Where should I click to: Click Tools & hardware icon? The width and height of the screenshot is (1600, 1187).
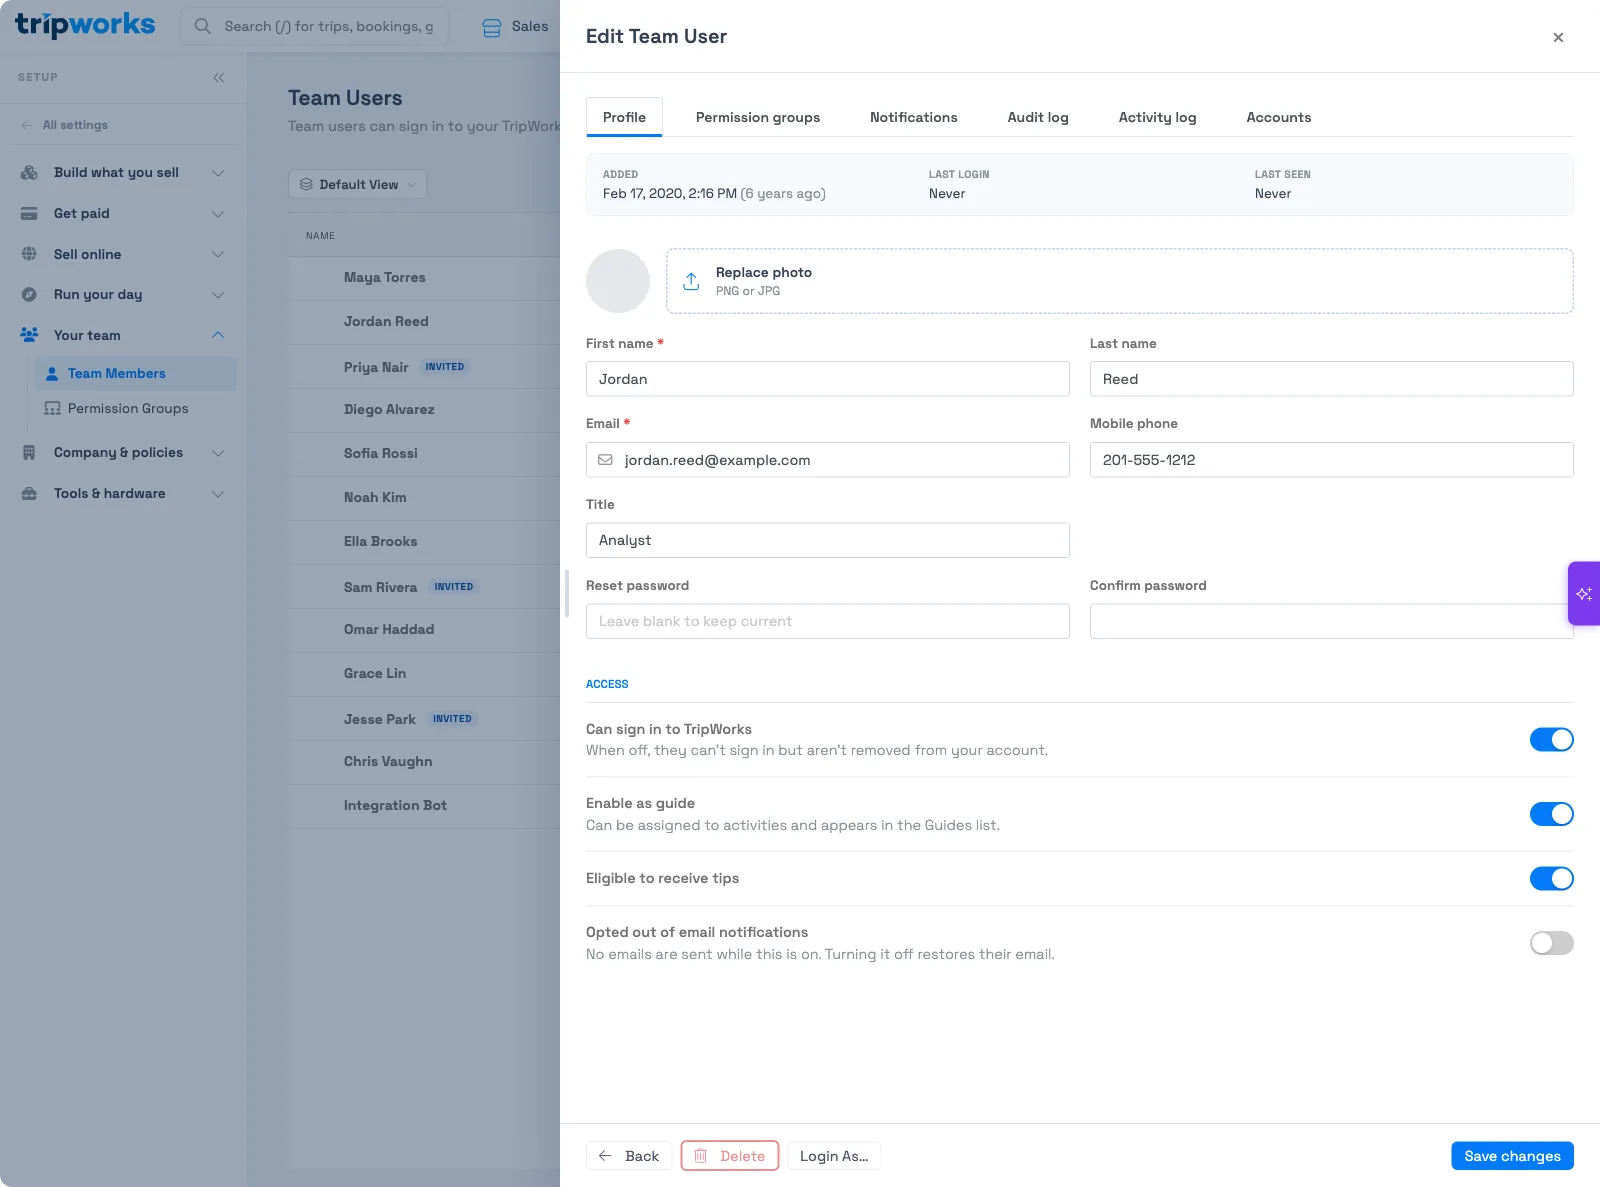click(30, 493)
